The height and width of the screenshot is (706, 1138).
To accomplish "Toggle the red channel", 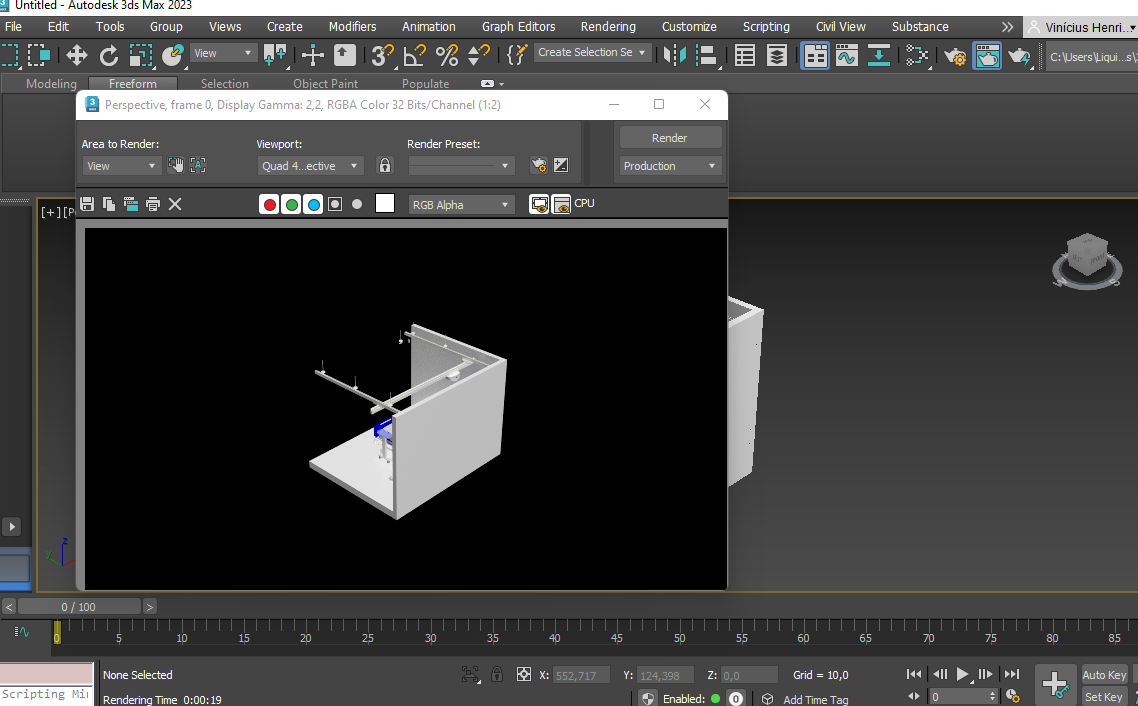I will coord(269,205).
